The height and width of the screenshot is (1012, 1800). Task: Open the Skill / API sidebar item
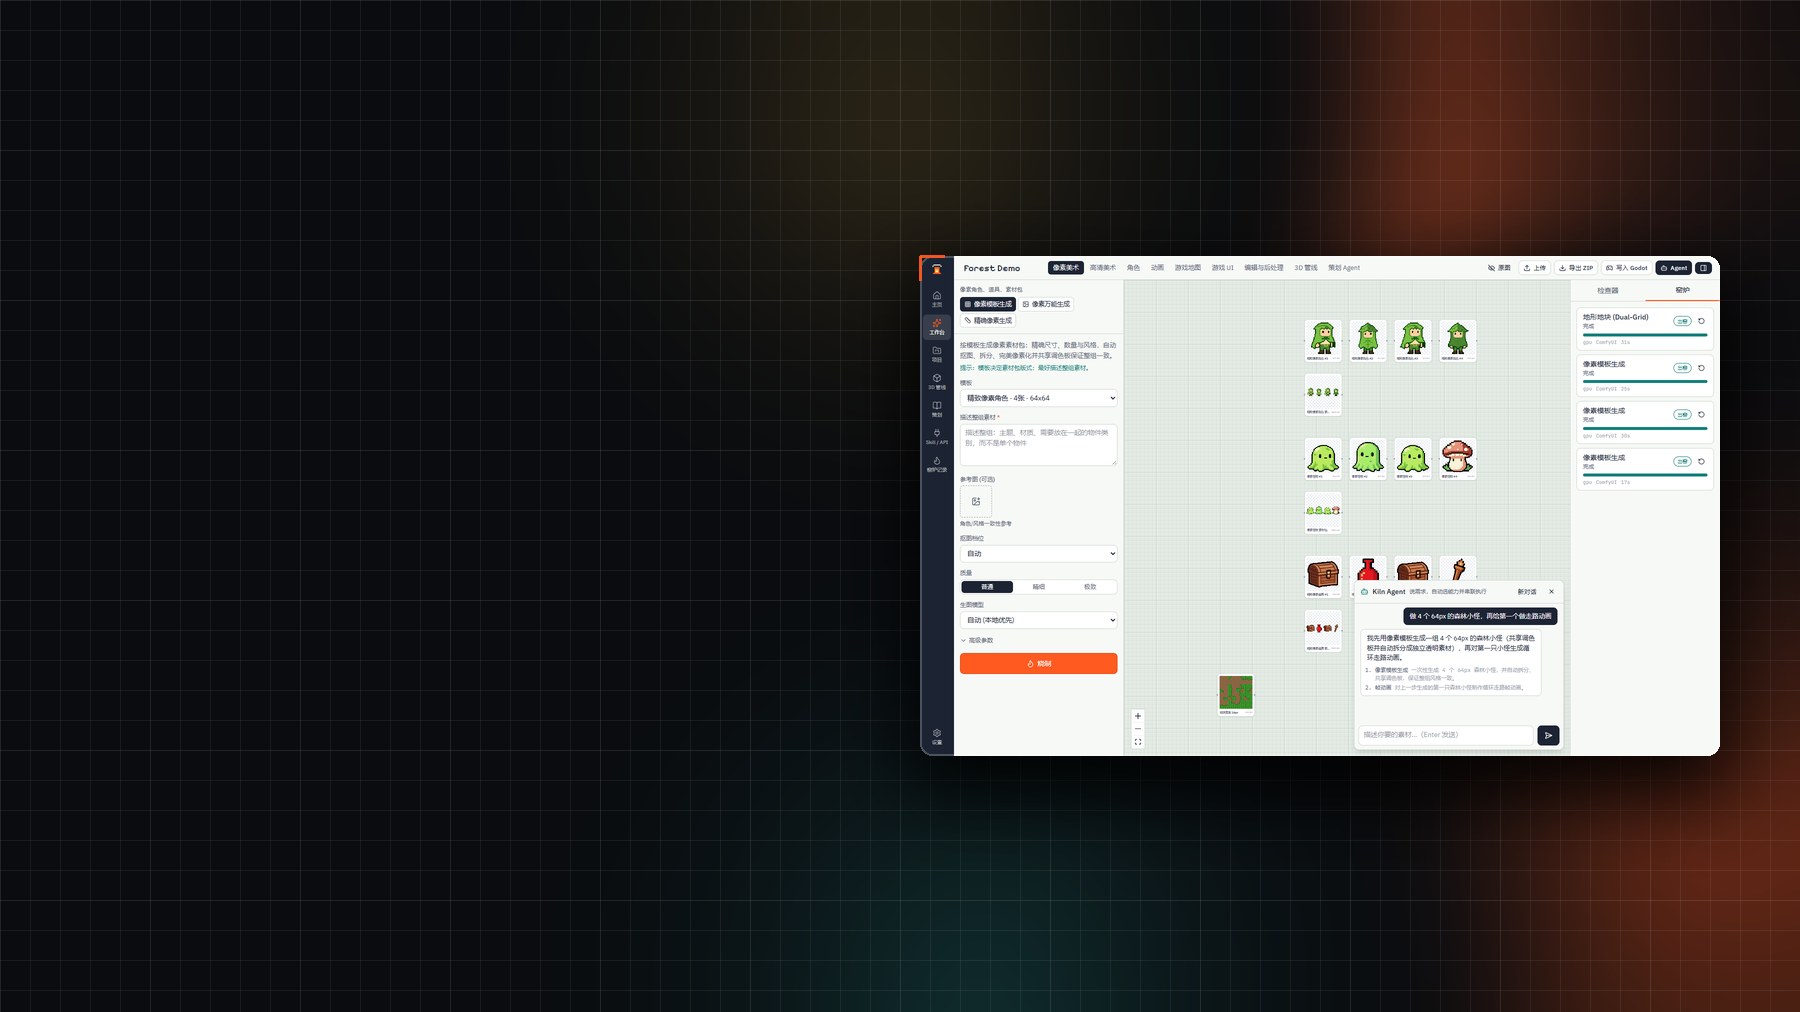pos(937,436)
